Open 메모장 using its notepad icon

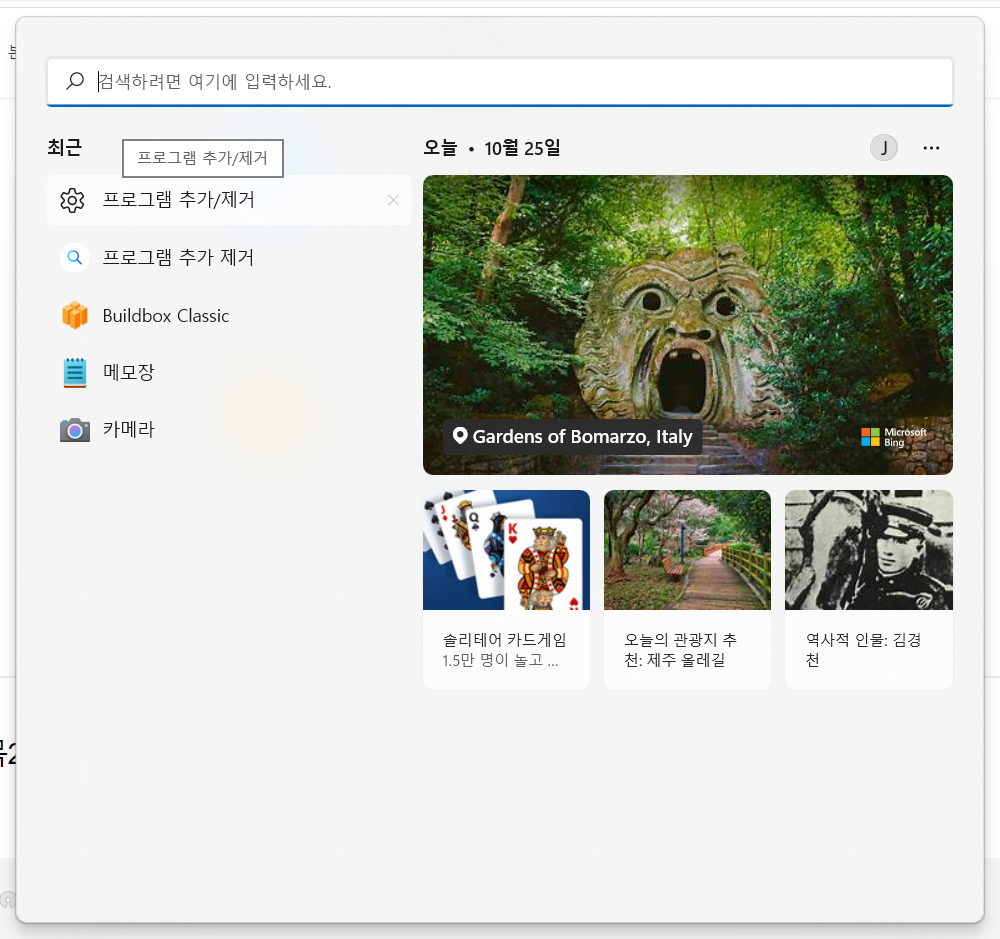(74, 371)
